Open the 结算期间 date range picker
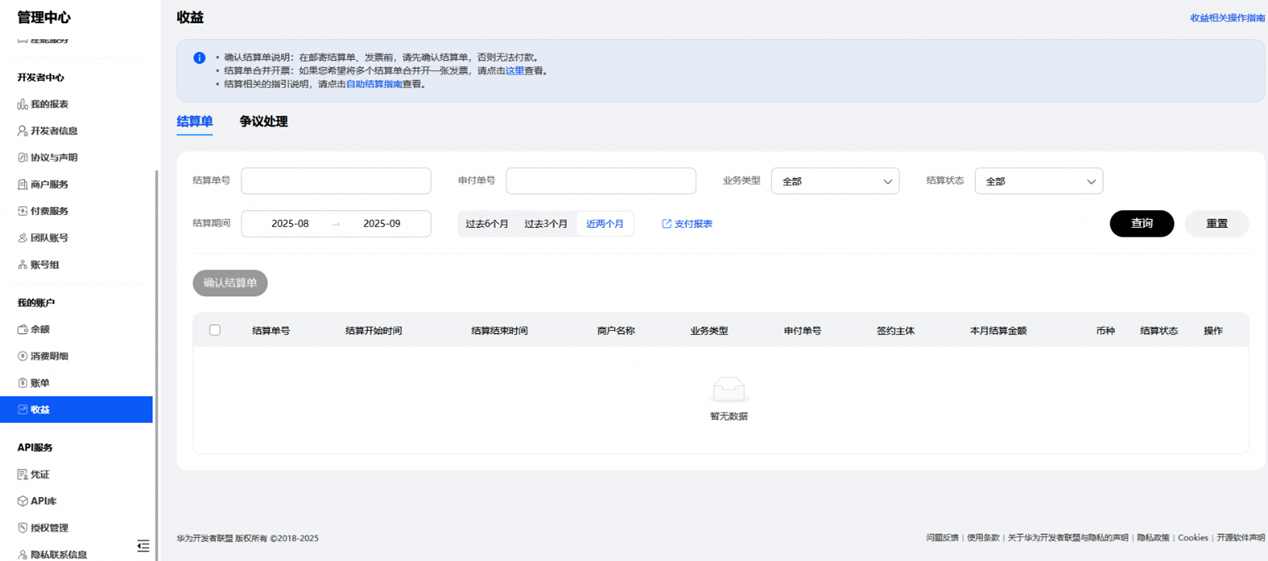This screenshot has width=1268, height=561. click(336, 224)
